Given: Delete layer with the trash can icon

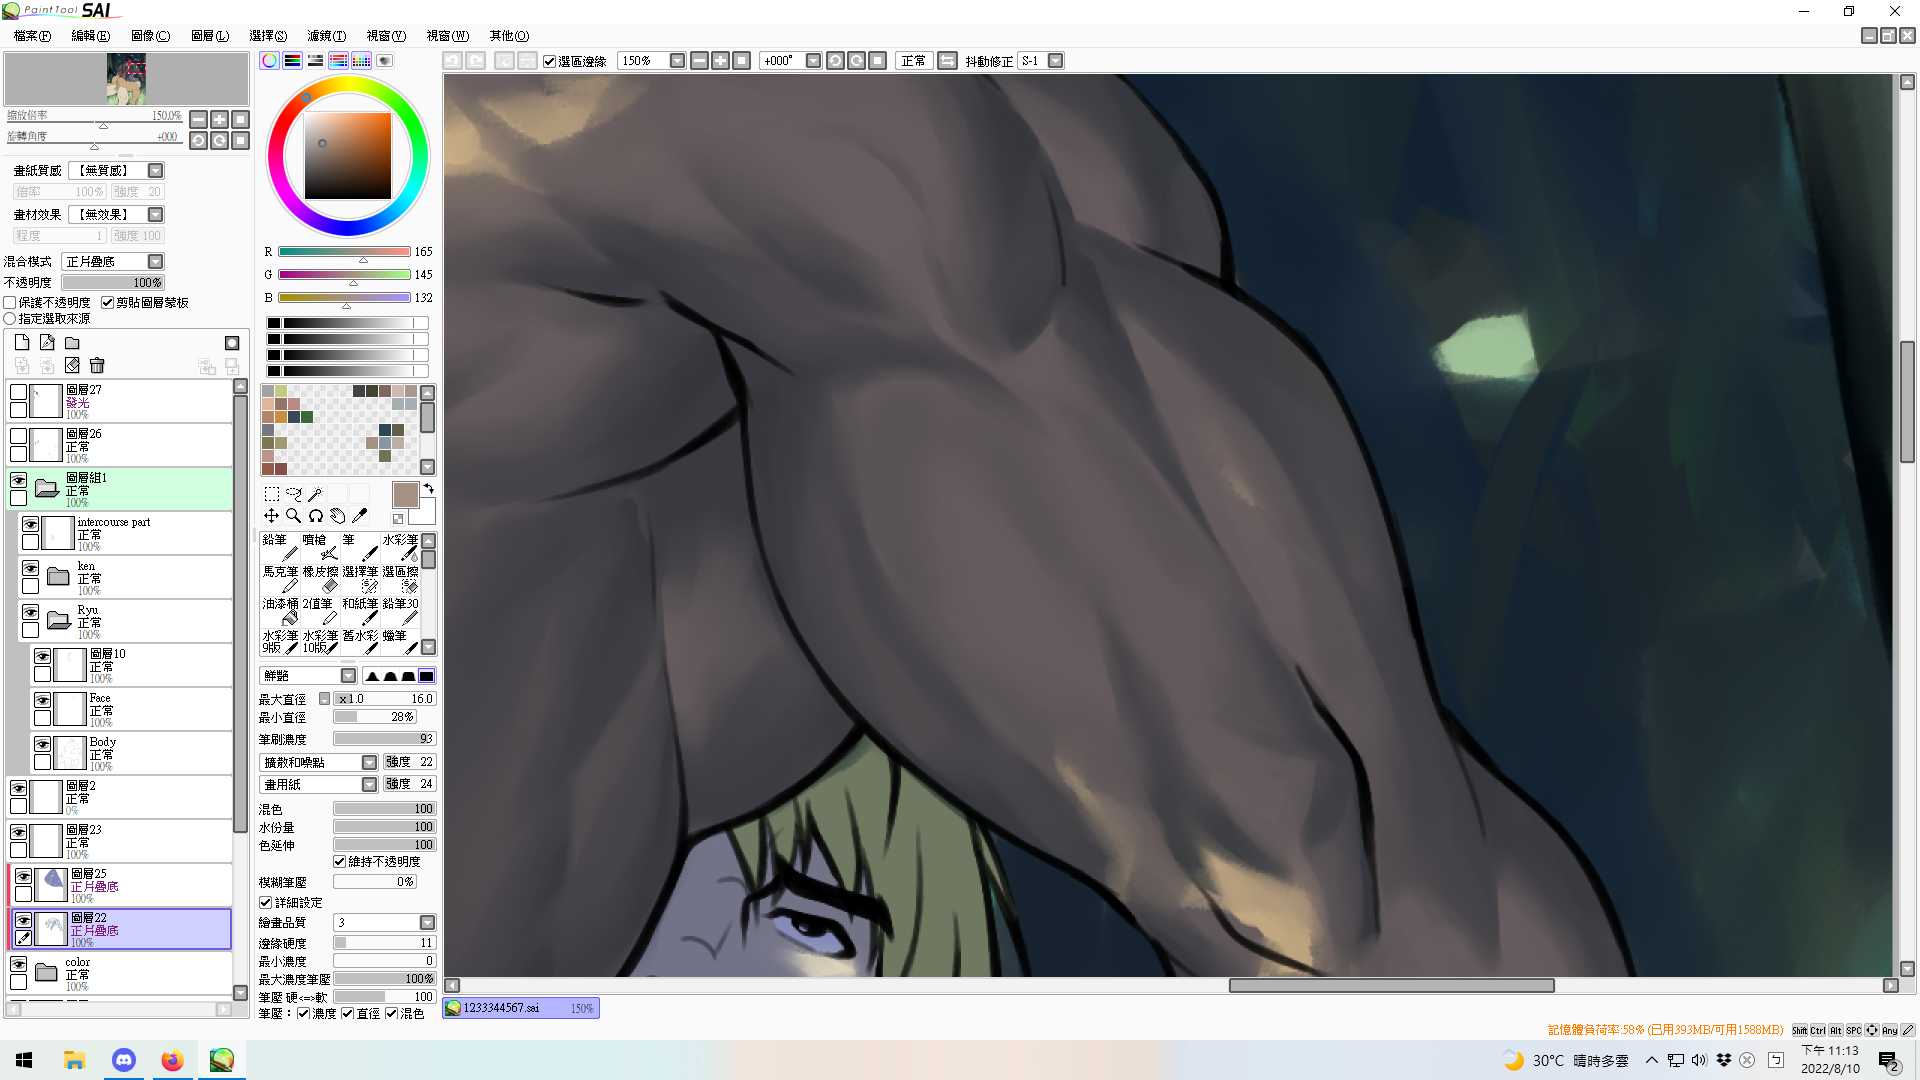Looking at the screenshot, I should tap(97, 366).
